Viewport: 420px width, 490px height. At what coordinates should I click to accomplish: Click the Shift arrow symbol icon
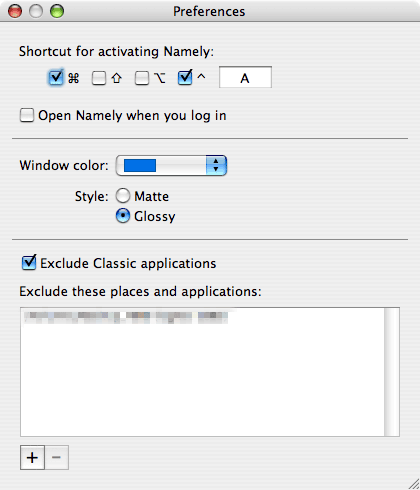(116, 78)
